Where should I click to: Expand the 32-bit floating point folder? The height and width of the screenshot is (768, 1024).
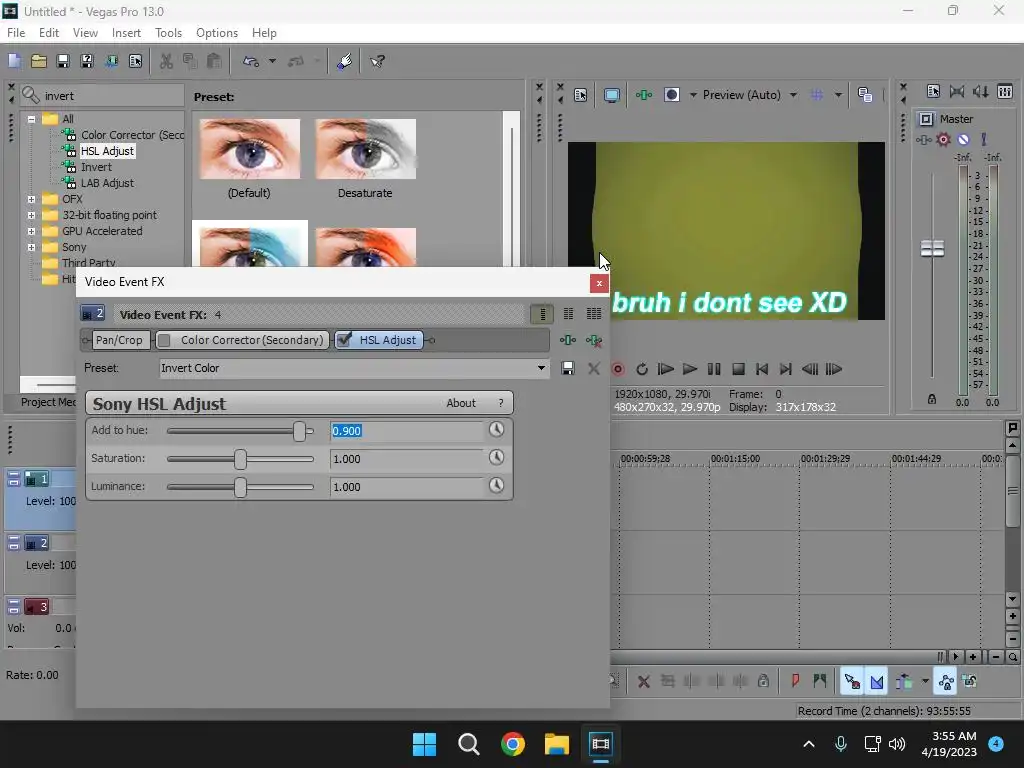point(31,215)
